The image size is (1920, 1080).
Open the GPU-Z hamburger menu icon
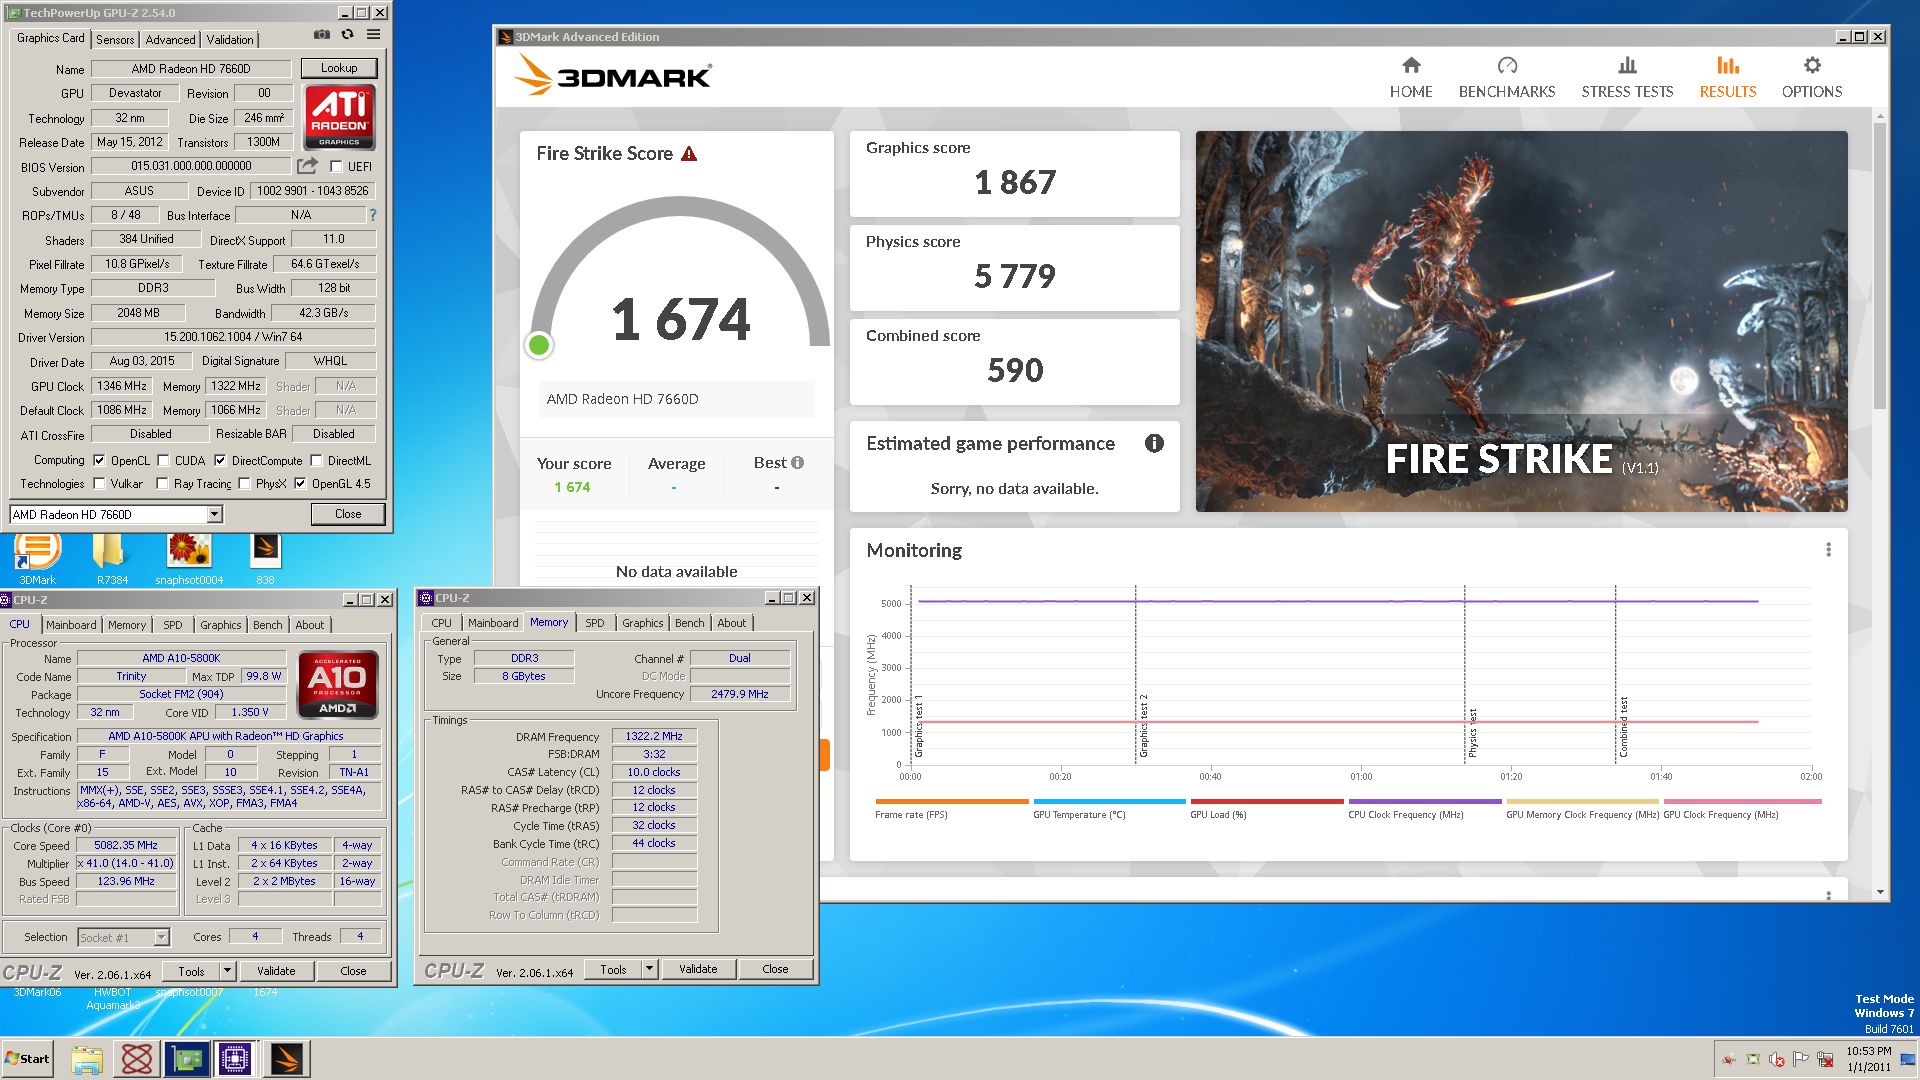373,35
